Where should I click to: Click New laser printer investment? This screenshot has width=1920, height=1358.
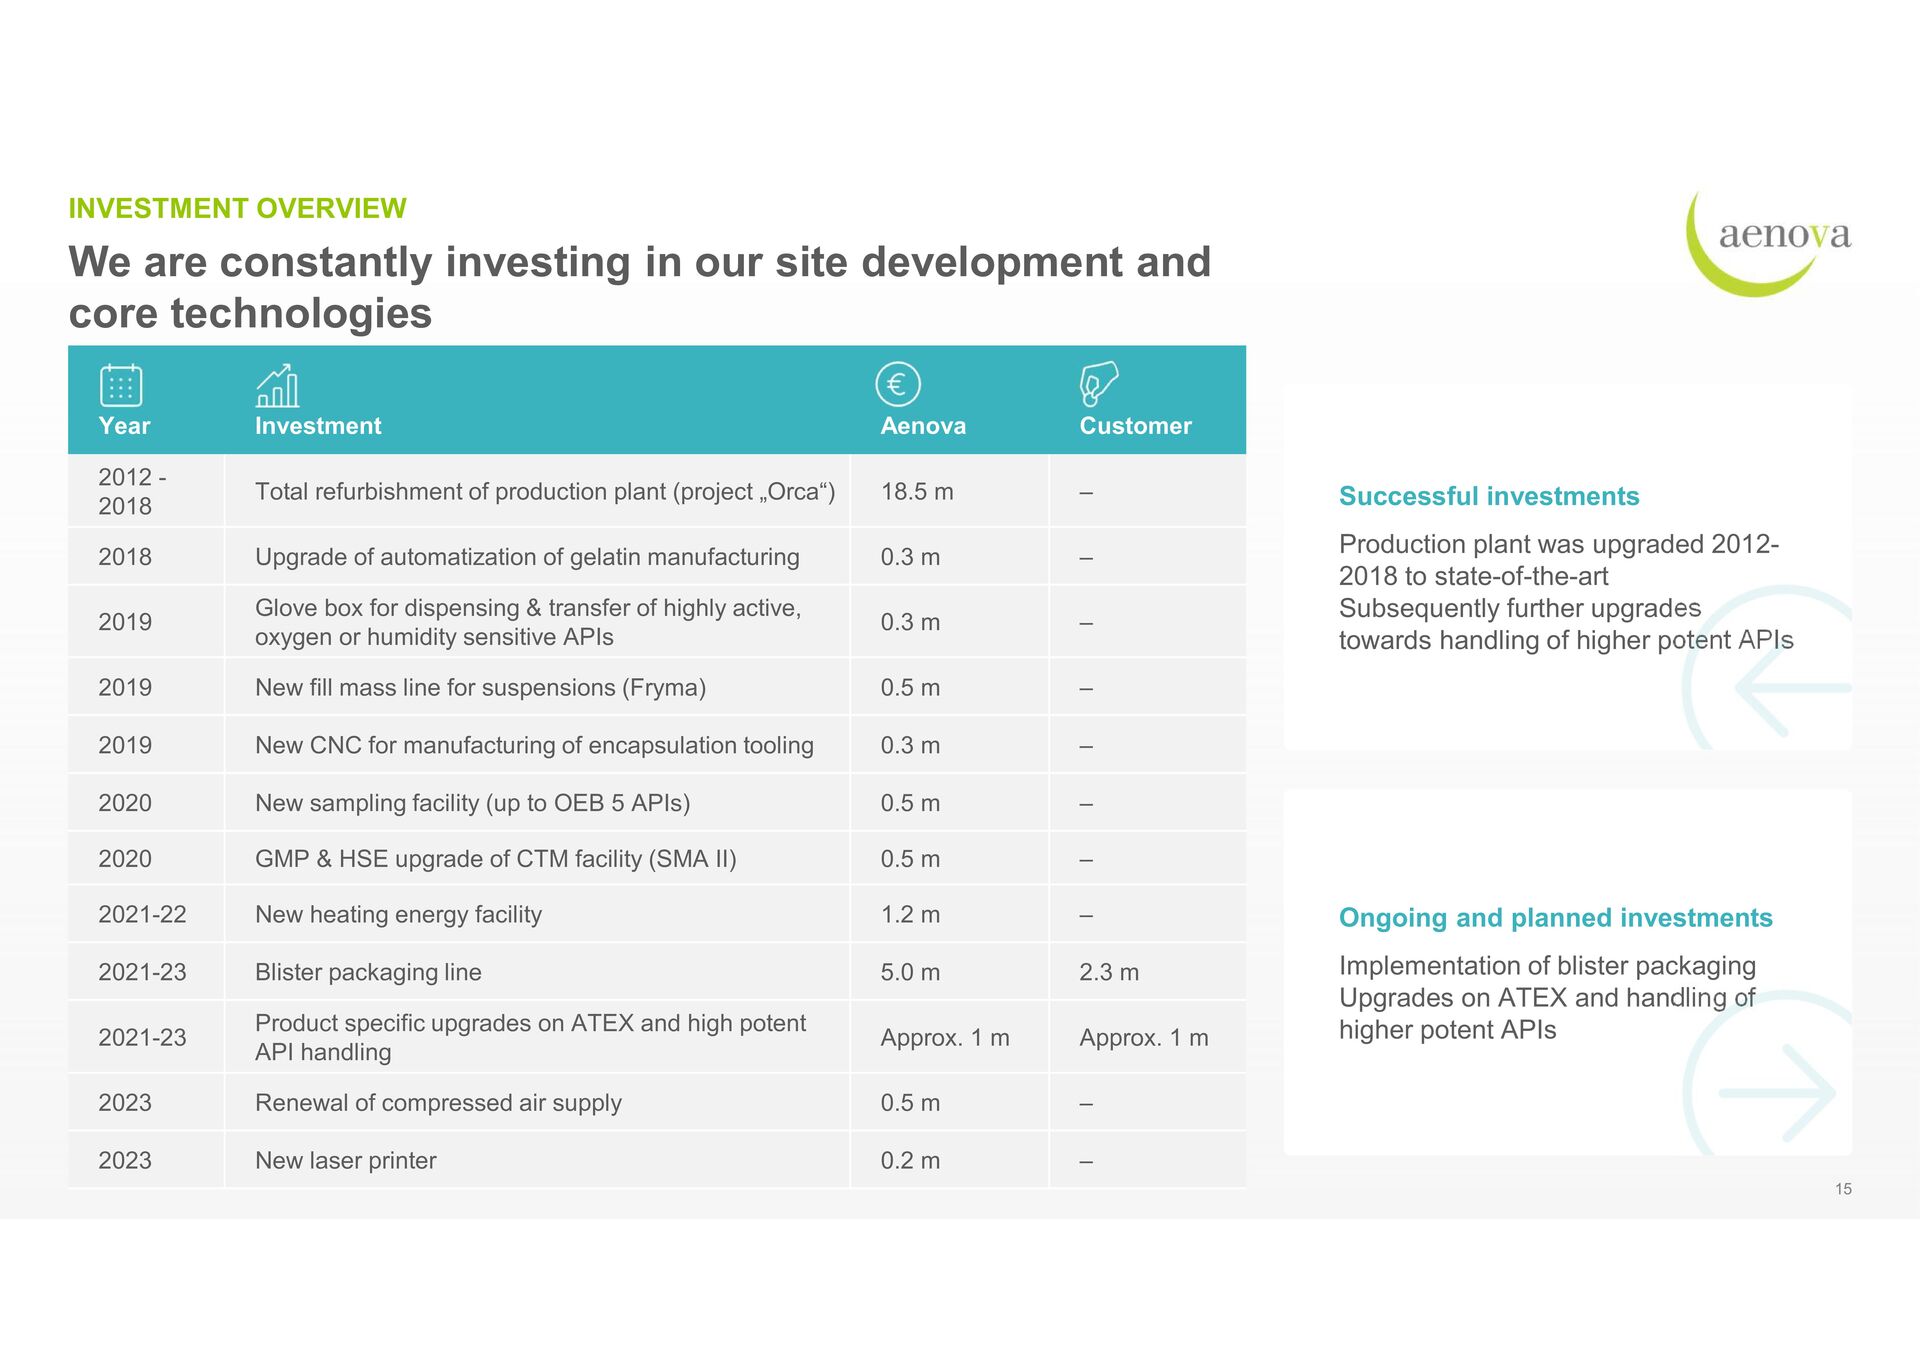click(346, 1161)
